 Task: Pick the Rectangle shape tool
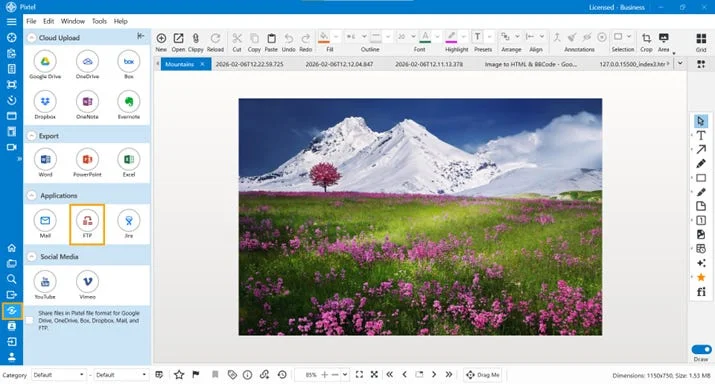point(701,178)
